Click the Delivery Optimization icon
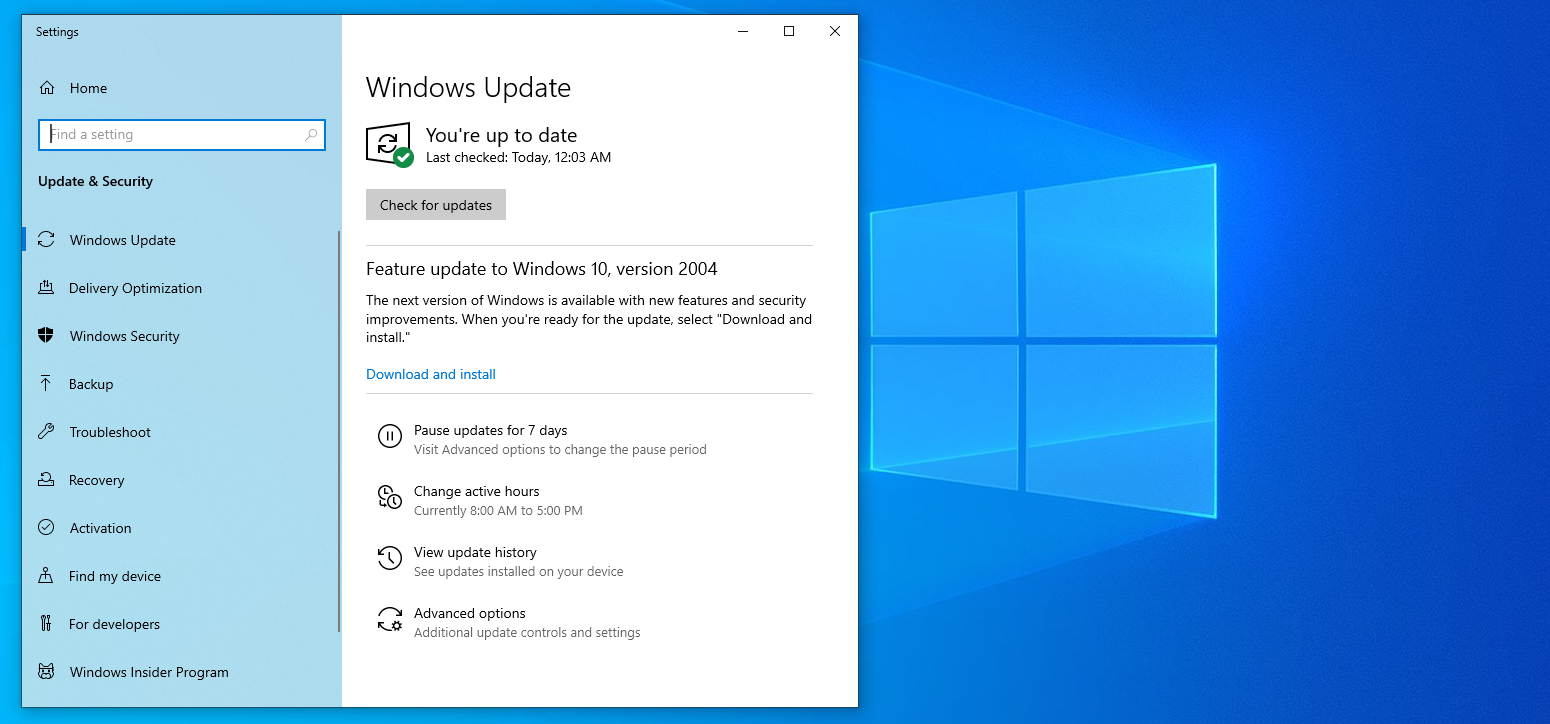Screen dimensions: 1550x724 click(x=46, y=288)
